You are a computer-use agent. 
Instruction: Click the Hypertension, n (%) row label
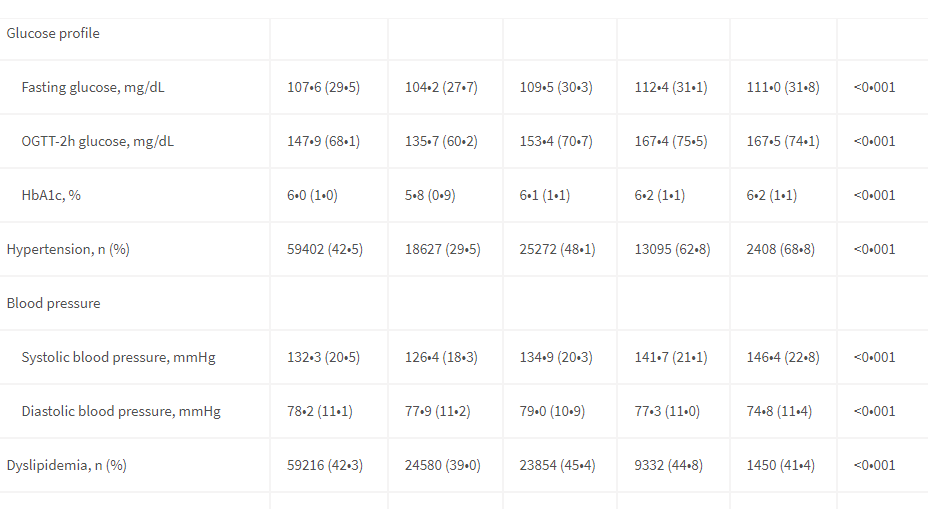68,249
